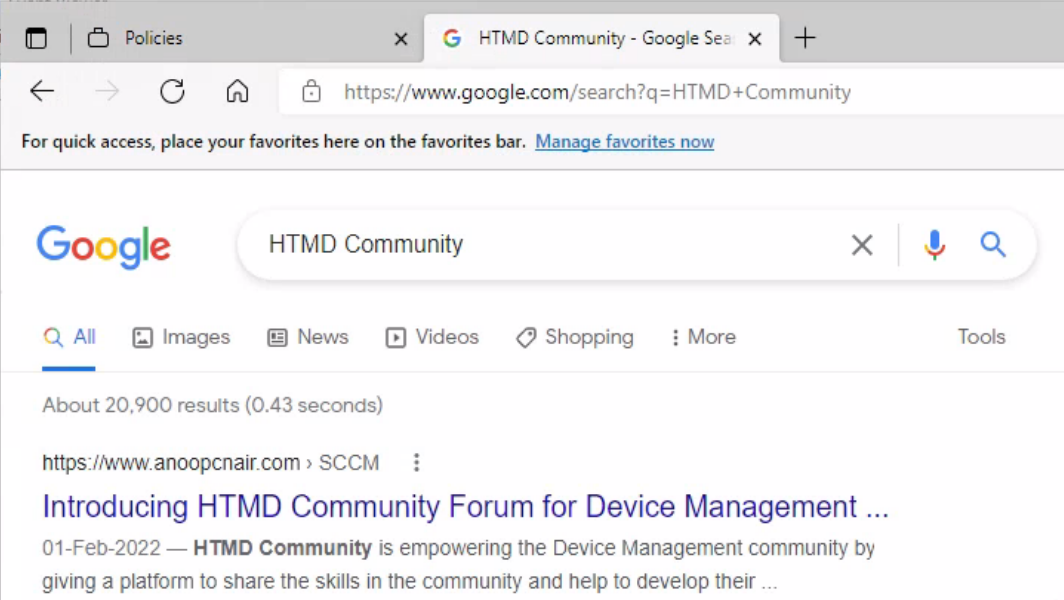Switch to News results
Viewport: 1064px width, 600px height.
(308, 337)
